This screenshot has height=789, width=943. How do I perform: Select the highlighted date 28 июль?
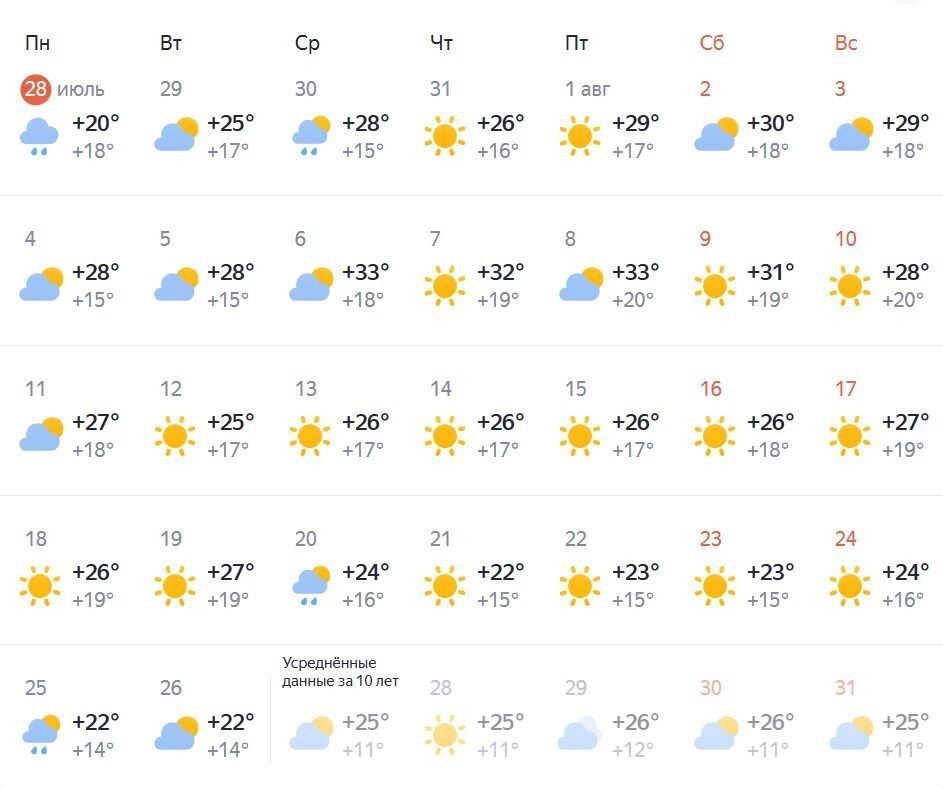tap(36, 89)
